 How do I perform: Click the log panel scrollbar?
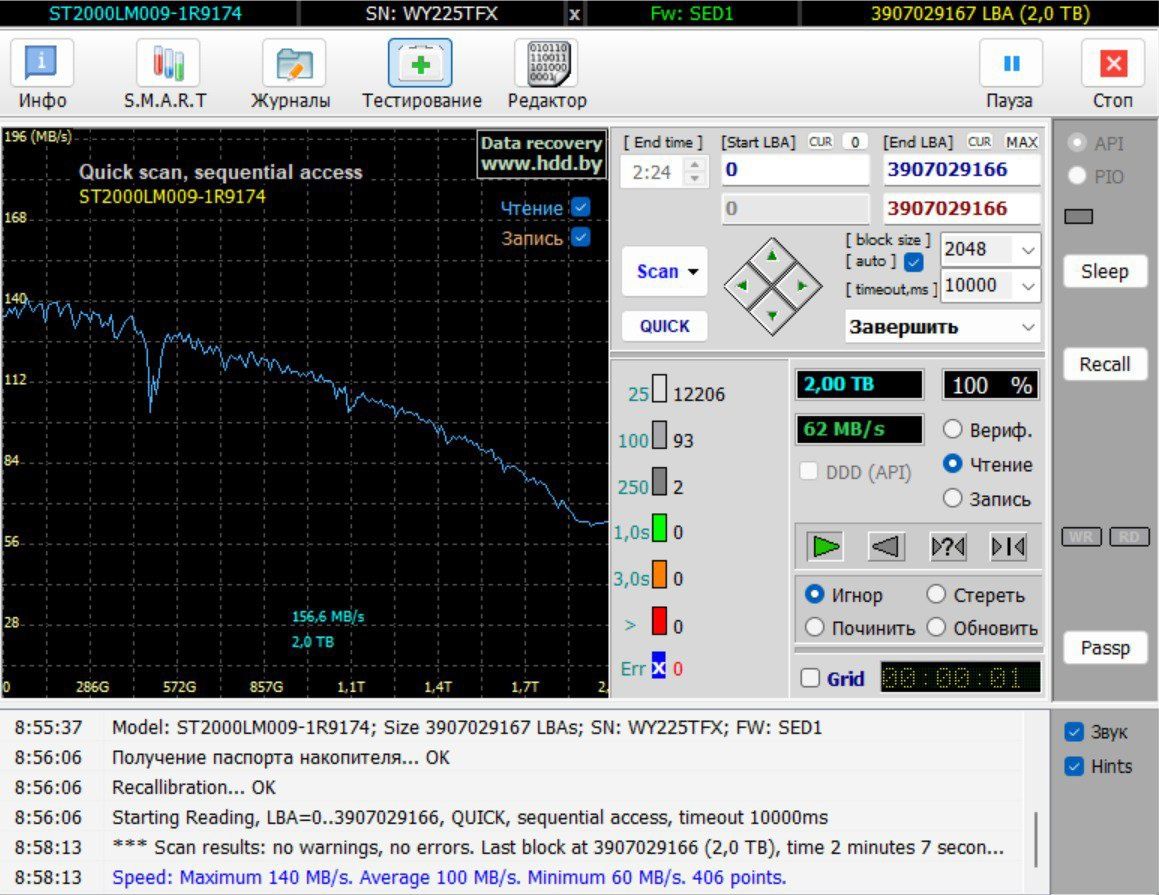click(x=1036, y=840)
